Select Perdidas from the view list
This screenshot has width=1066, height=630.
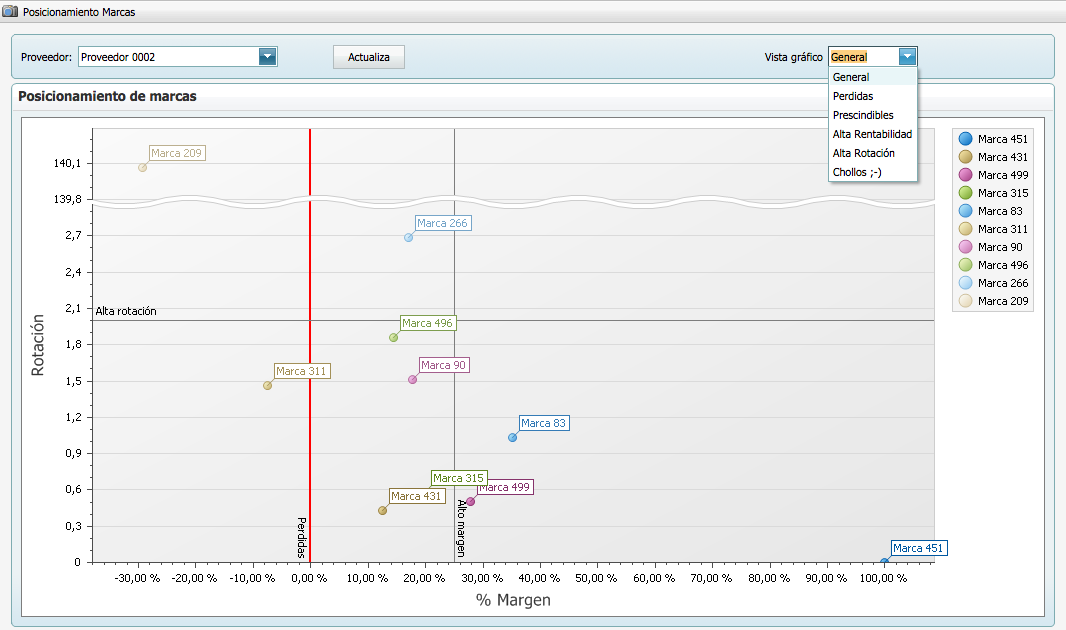point(853,96)
